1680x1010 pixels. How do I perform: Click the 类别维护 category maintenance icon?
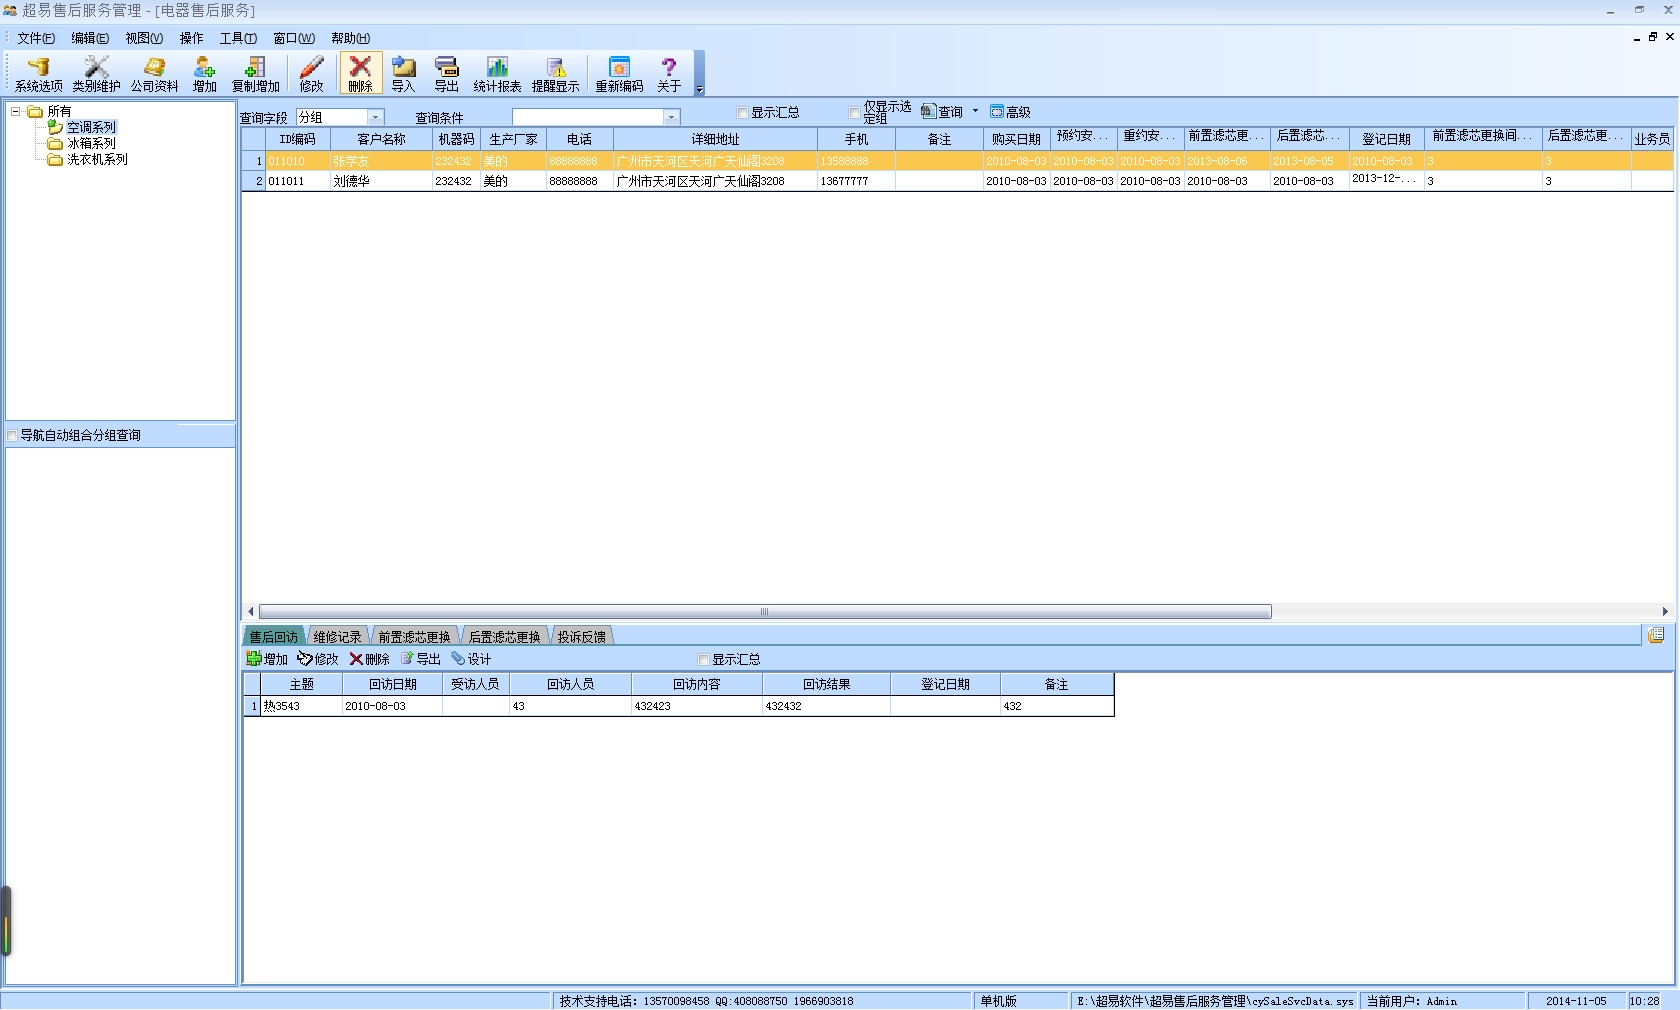tap(96, 74)
